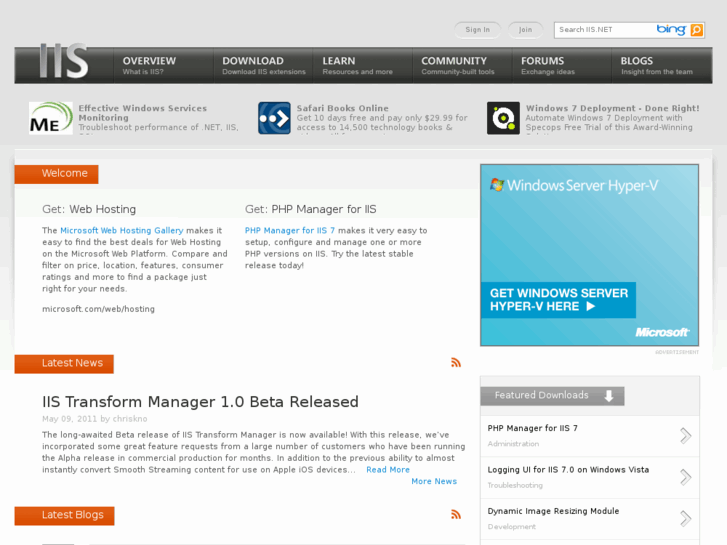The width and height of the screenshot is (727, 545).
Task: Click the Administration category label
Action: (x=513, y=444)
